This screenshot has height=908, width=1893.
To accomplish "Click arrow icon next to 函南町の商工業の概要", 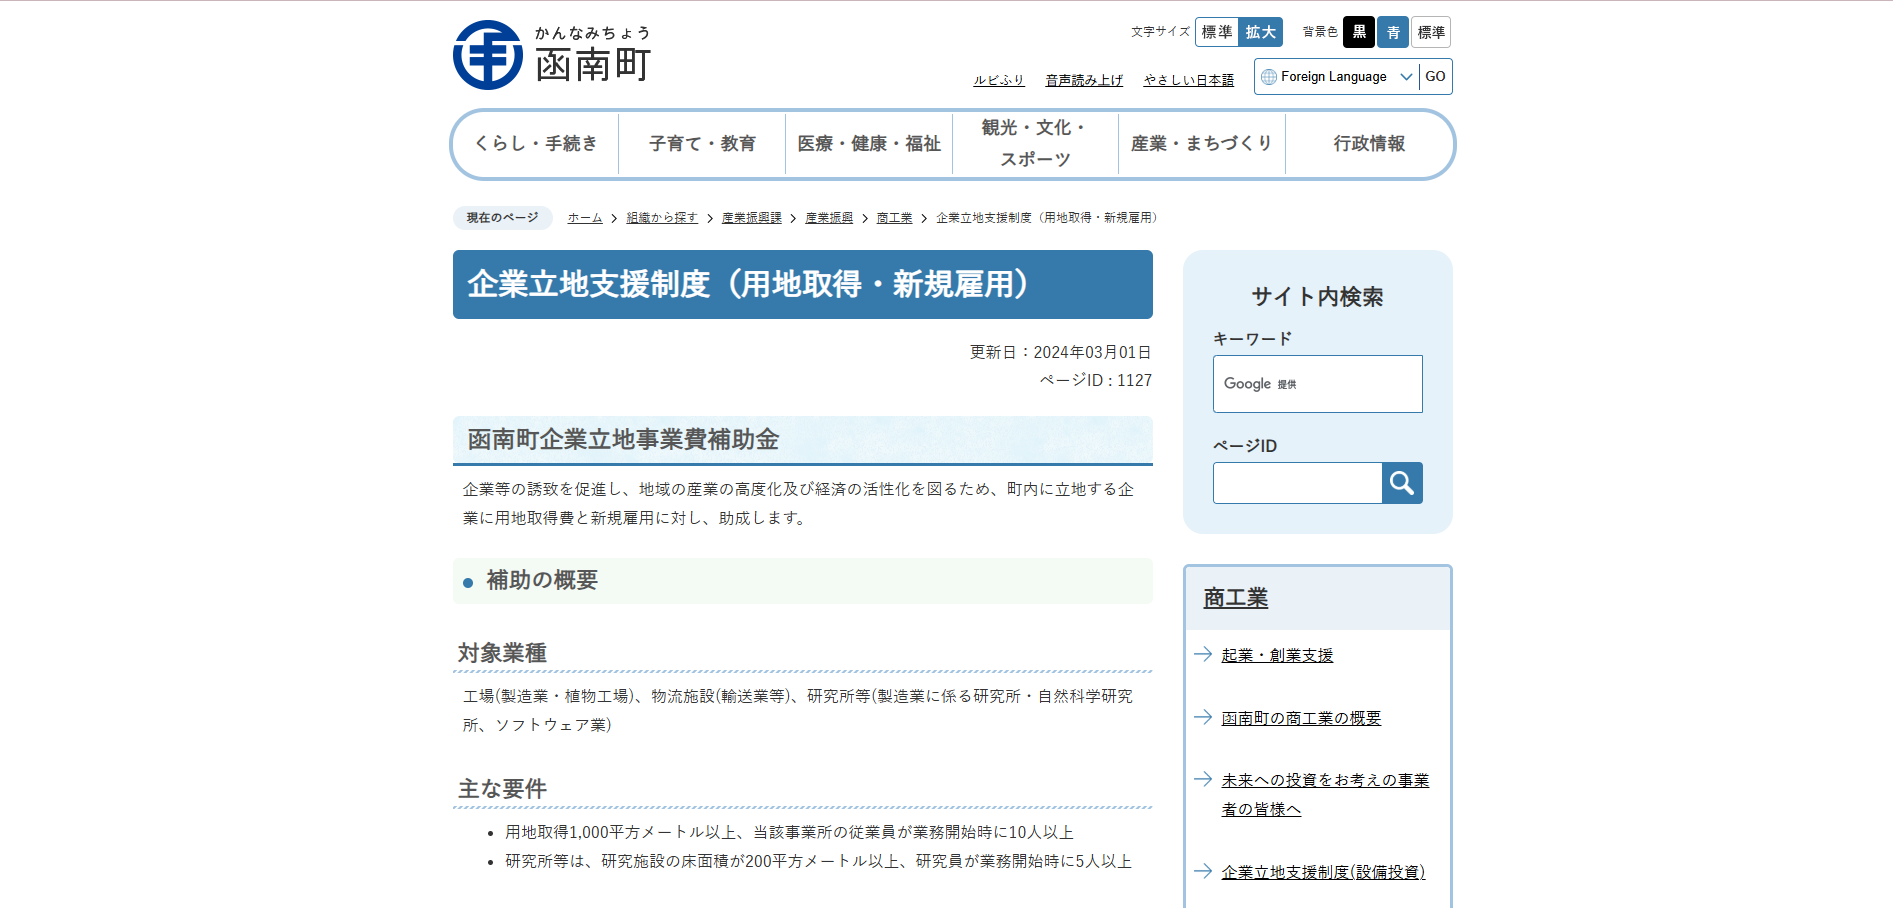I will [x=1203, y=717].
